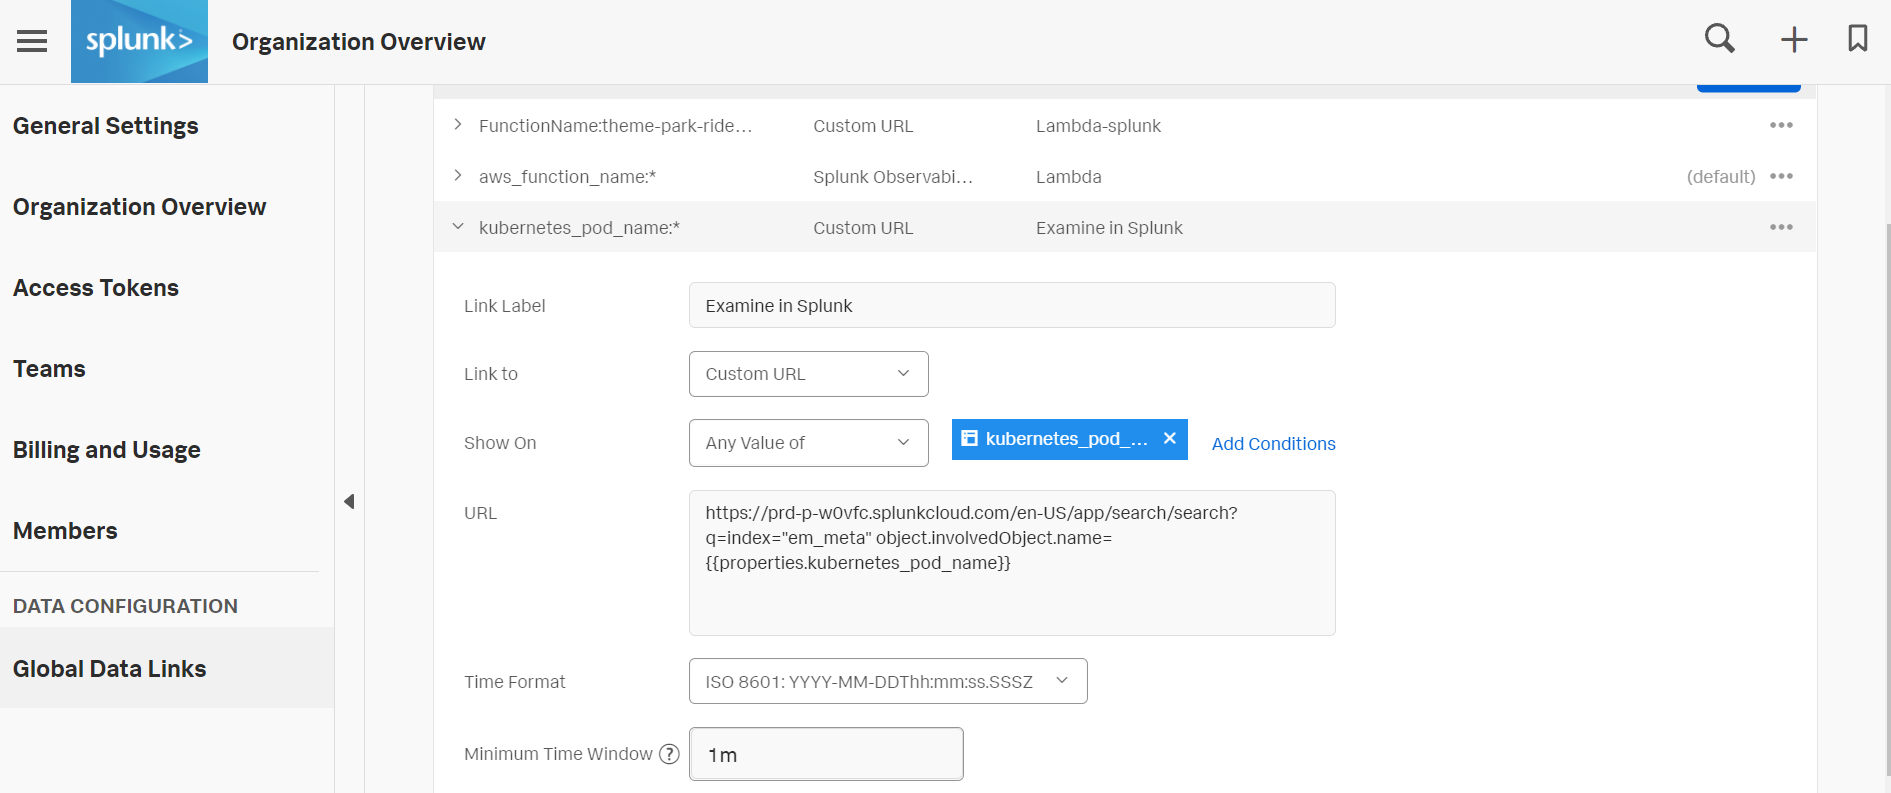The image size is (1891, 793).
Task: Click the DATA CONFIGURATION section heading
Action: (125, 606)
